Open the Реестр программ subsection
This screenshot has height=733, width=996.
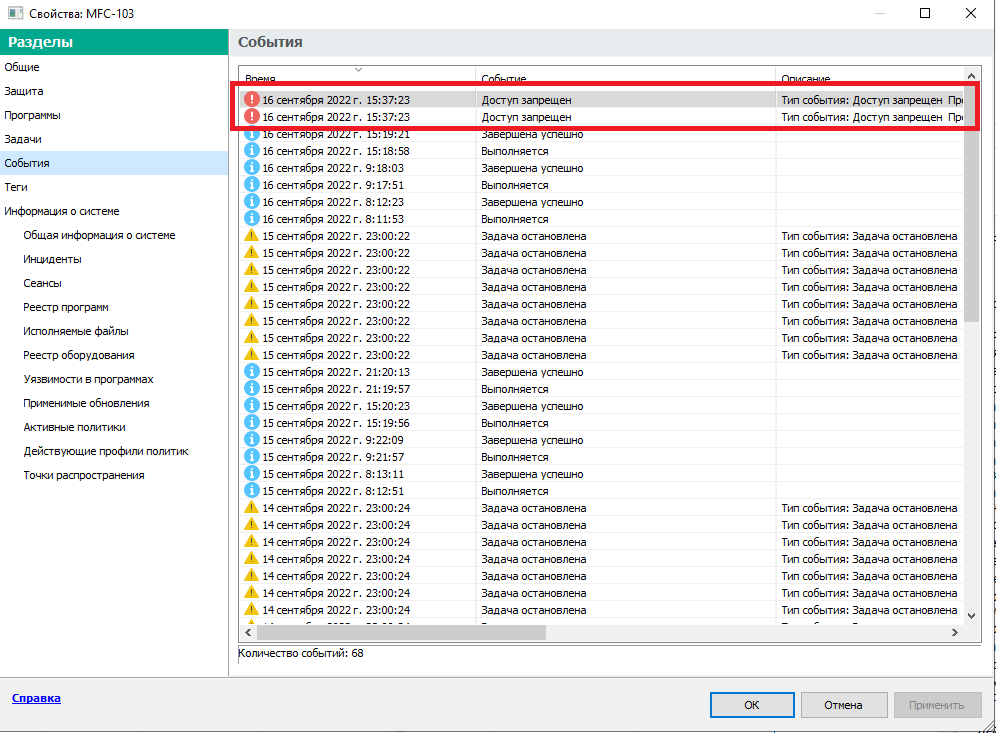click(x=65, y=307)
